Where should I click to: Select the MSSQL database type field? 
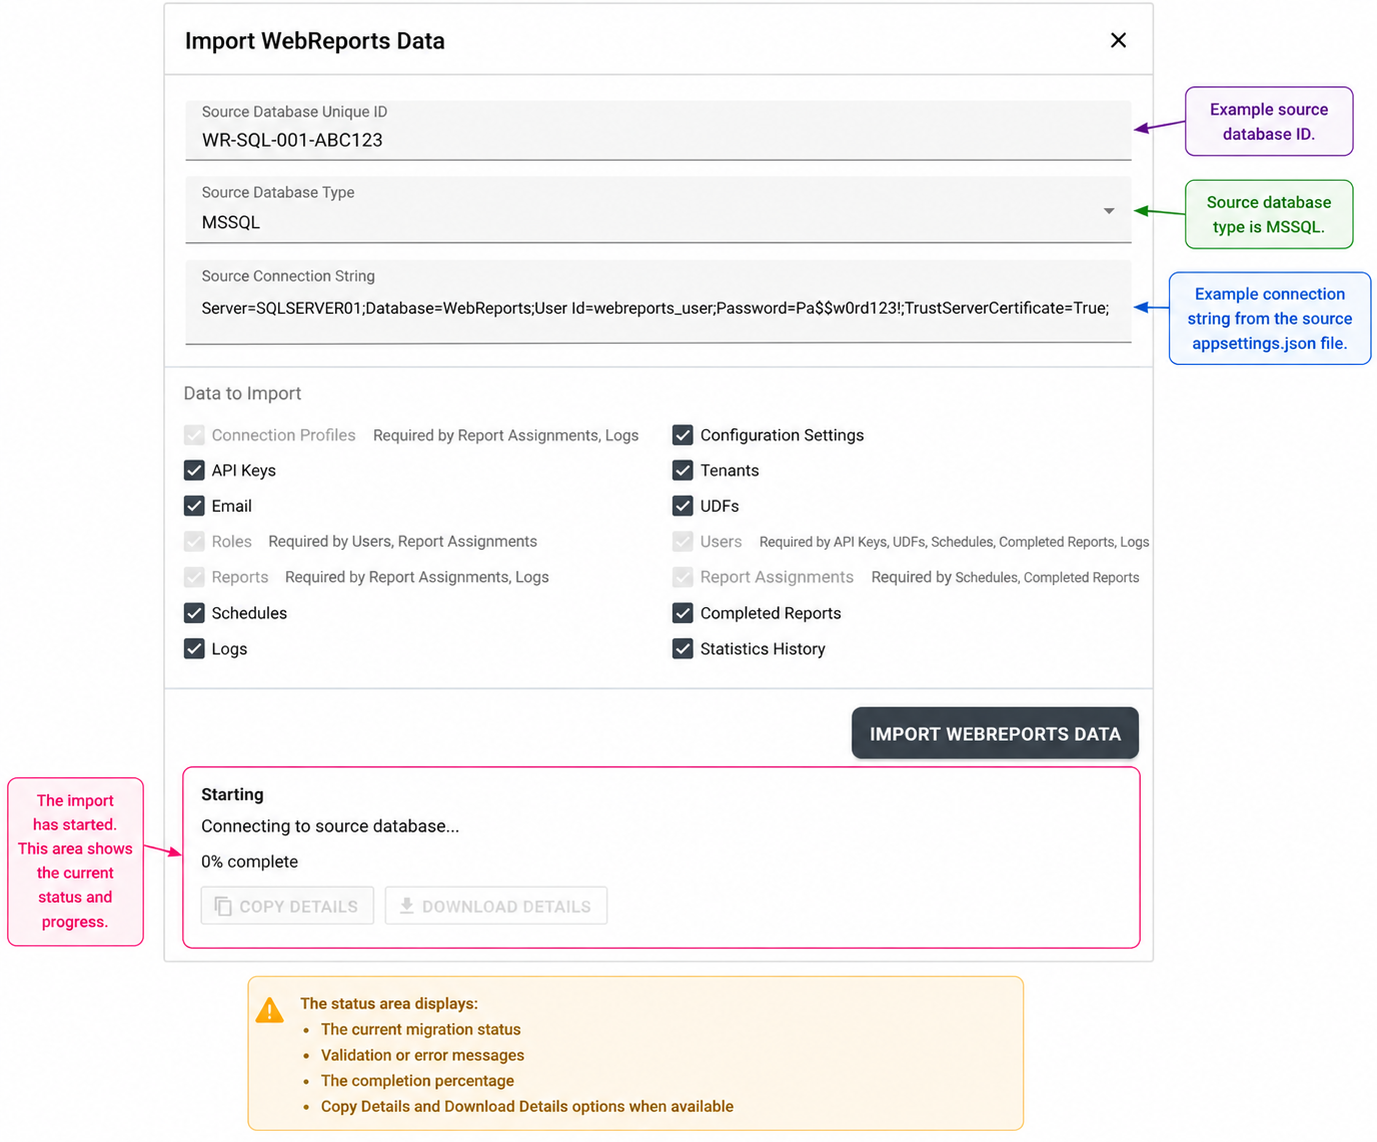(658, 210)
